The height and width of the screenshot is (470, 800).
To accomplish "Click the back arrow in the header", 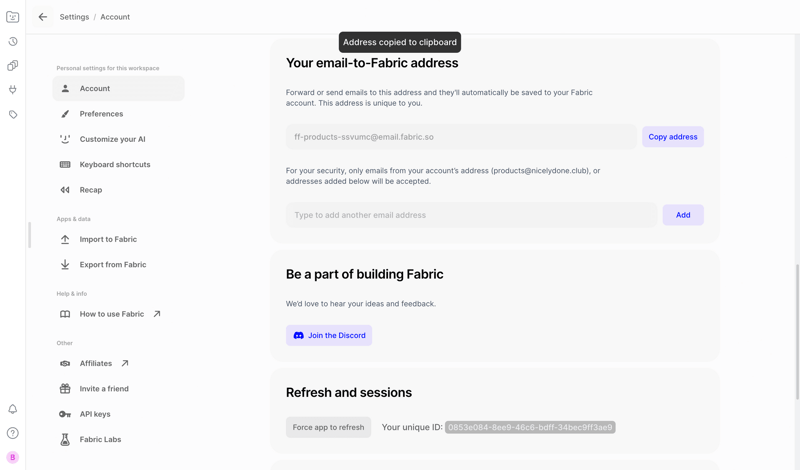I will point(43,17).
